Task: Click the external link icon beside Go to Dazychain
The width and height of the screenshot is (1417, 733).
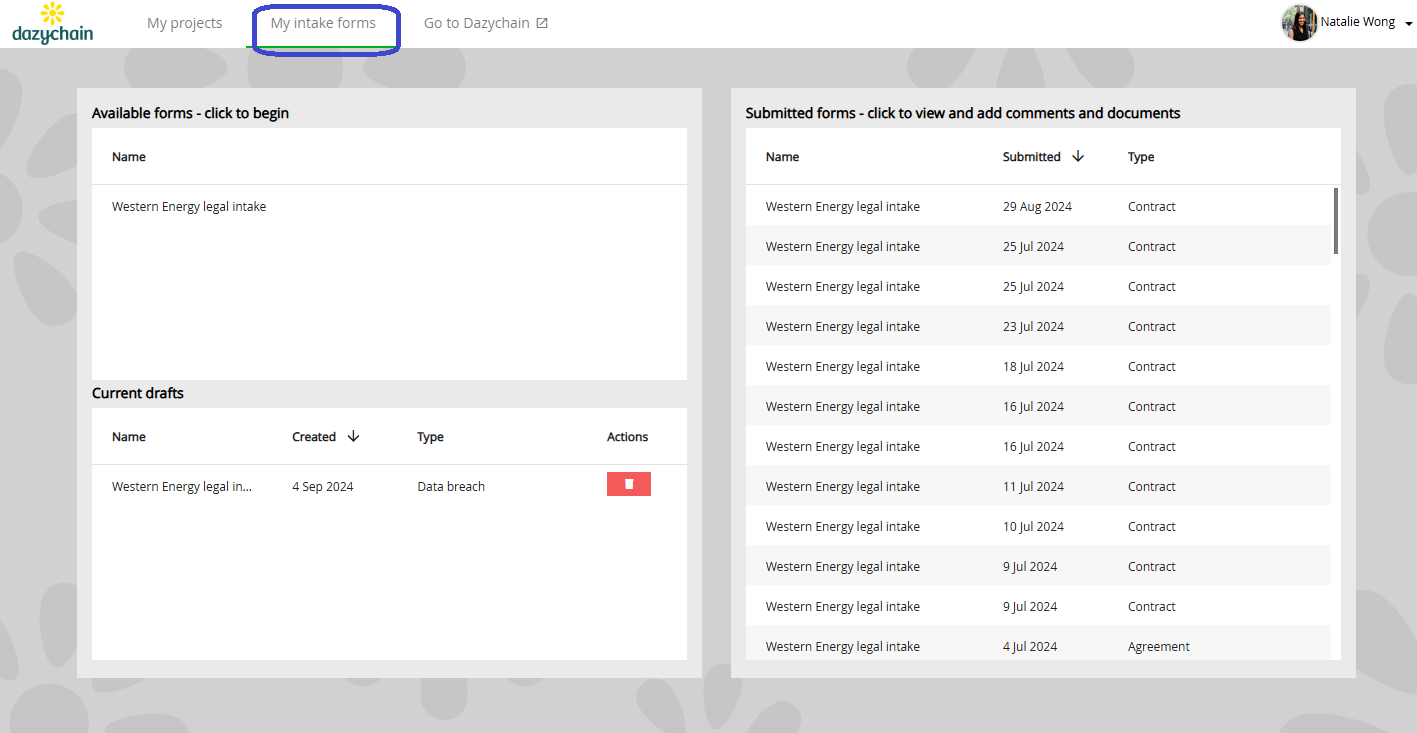Action: coord(542,23)
